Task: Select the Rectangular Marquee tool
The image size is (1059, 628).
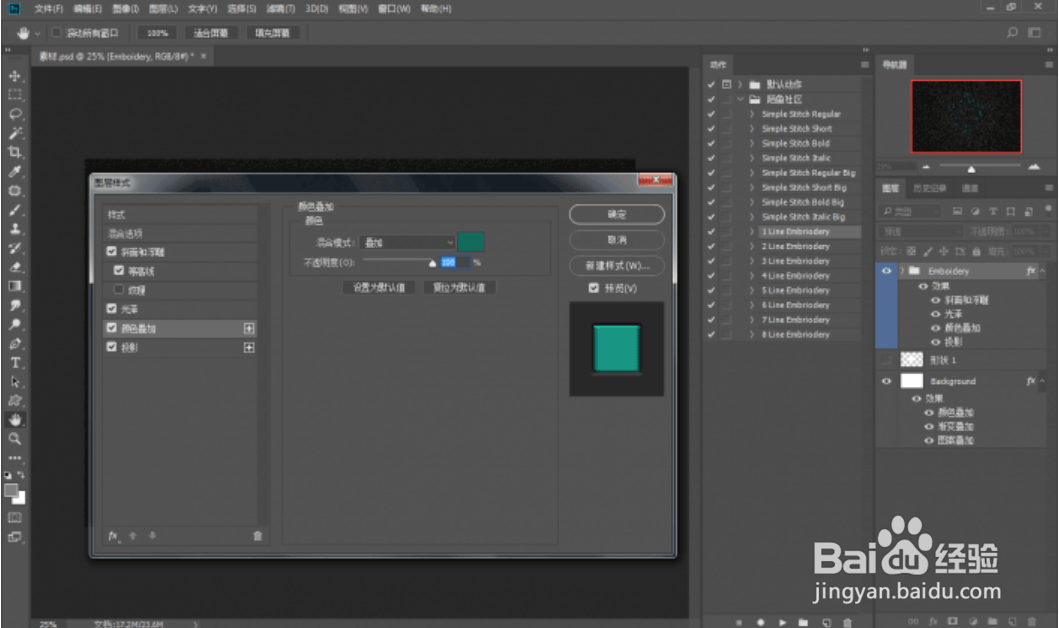Action: tap(15, 95)
